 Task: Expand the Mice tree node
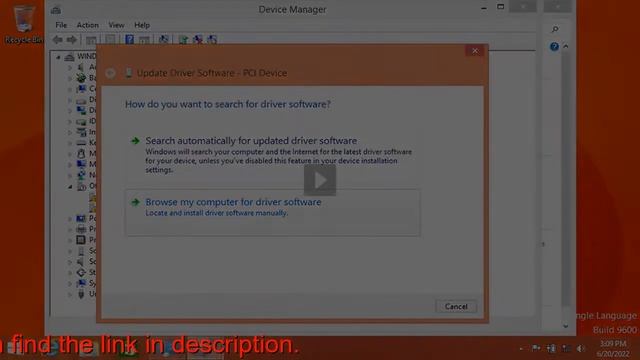[x=70, y=154]
